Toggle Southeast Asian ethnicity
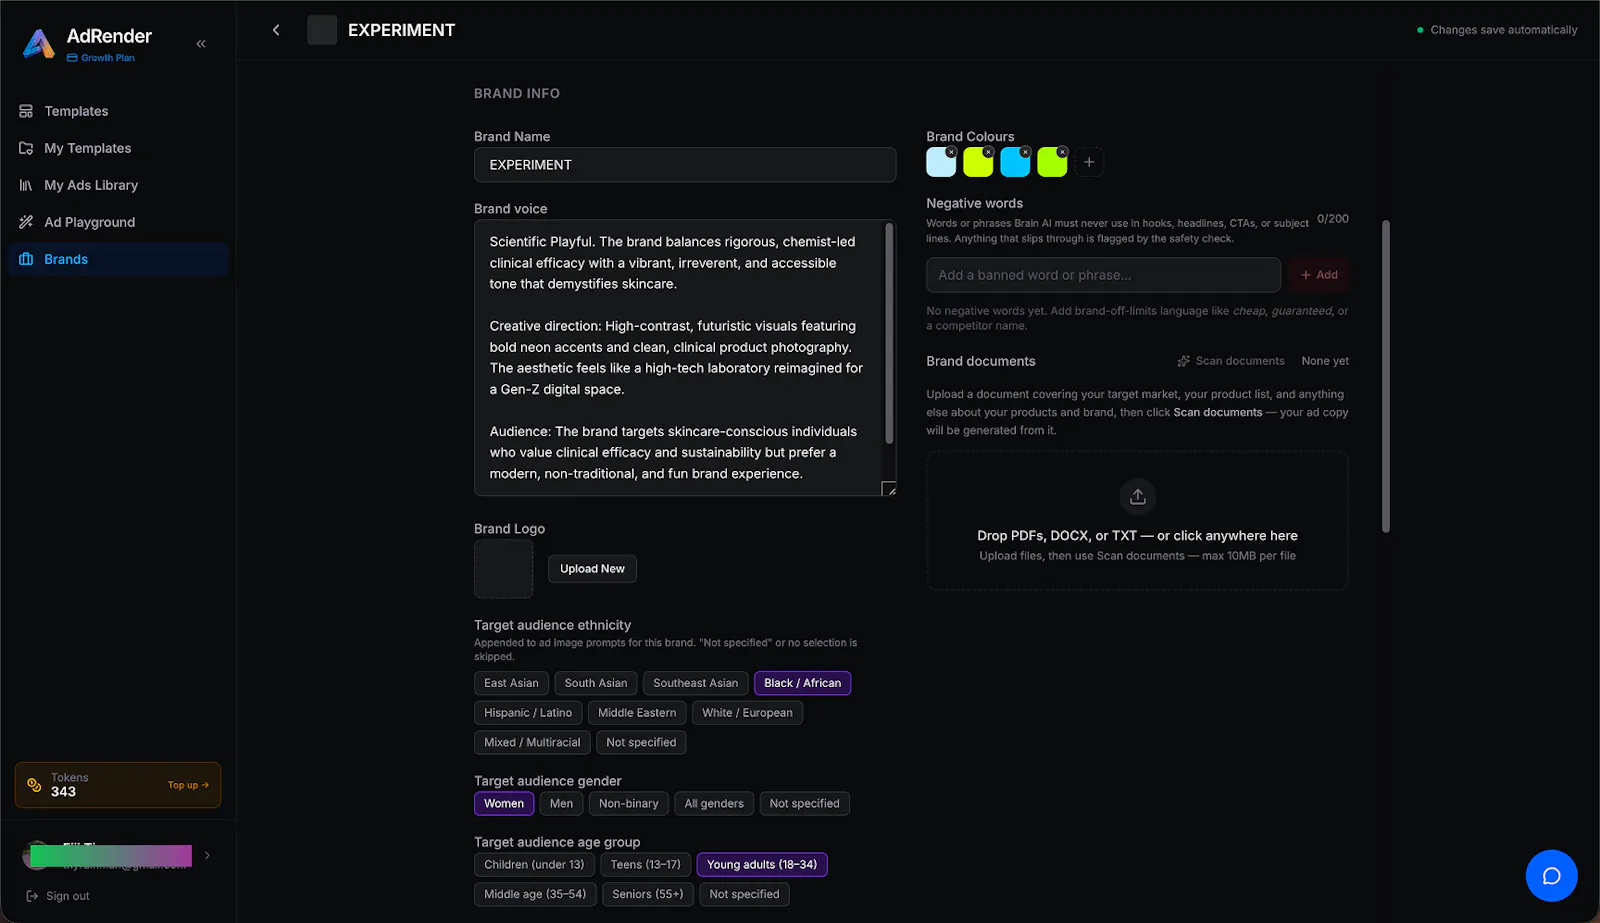 click(695, 683)
